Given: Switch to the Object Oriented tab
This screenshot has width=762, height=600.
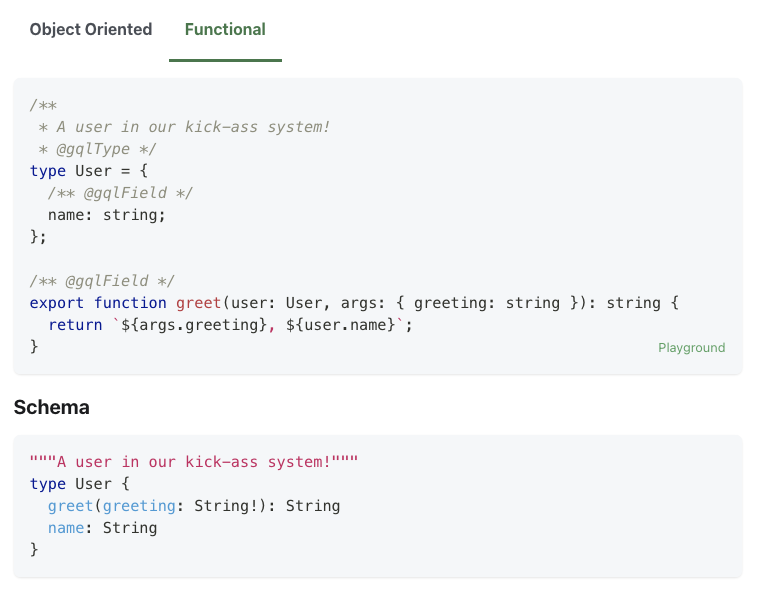Looking at the screenshot, I should [x=91, y=30].
